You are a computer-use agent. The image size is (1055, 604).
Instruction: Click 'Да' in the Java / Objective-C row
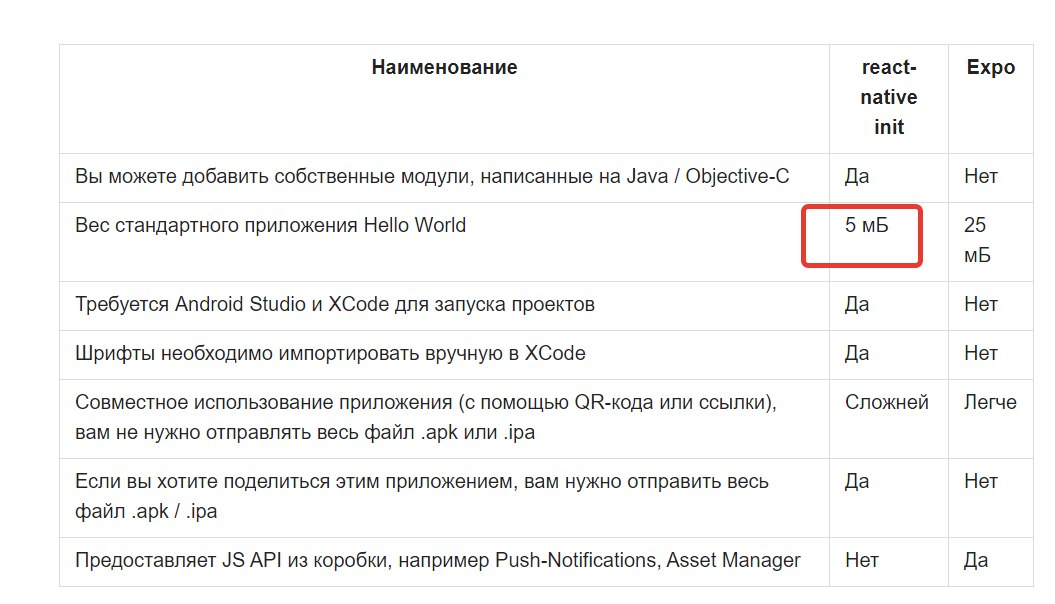tap(857, 176)
